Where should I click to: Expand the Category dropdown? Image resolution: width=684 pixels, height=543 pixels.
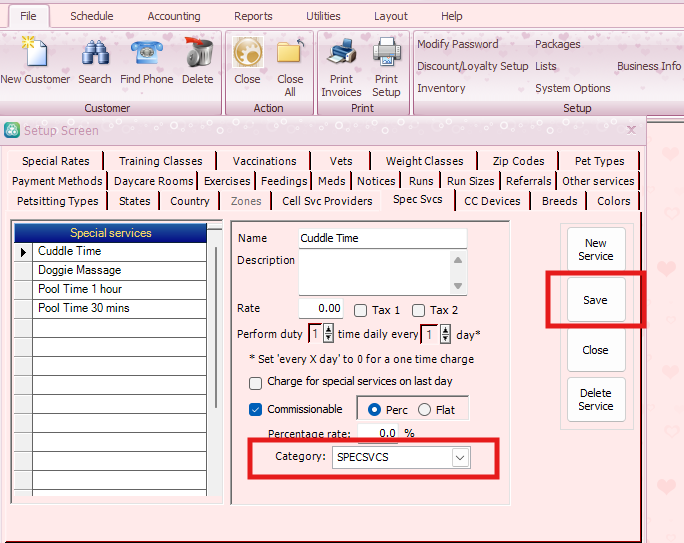[460, 457]
